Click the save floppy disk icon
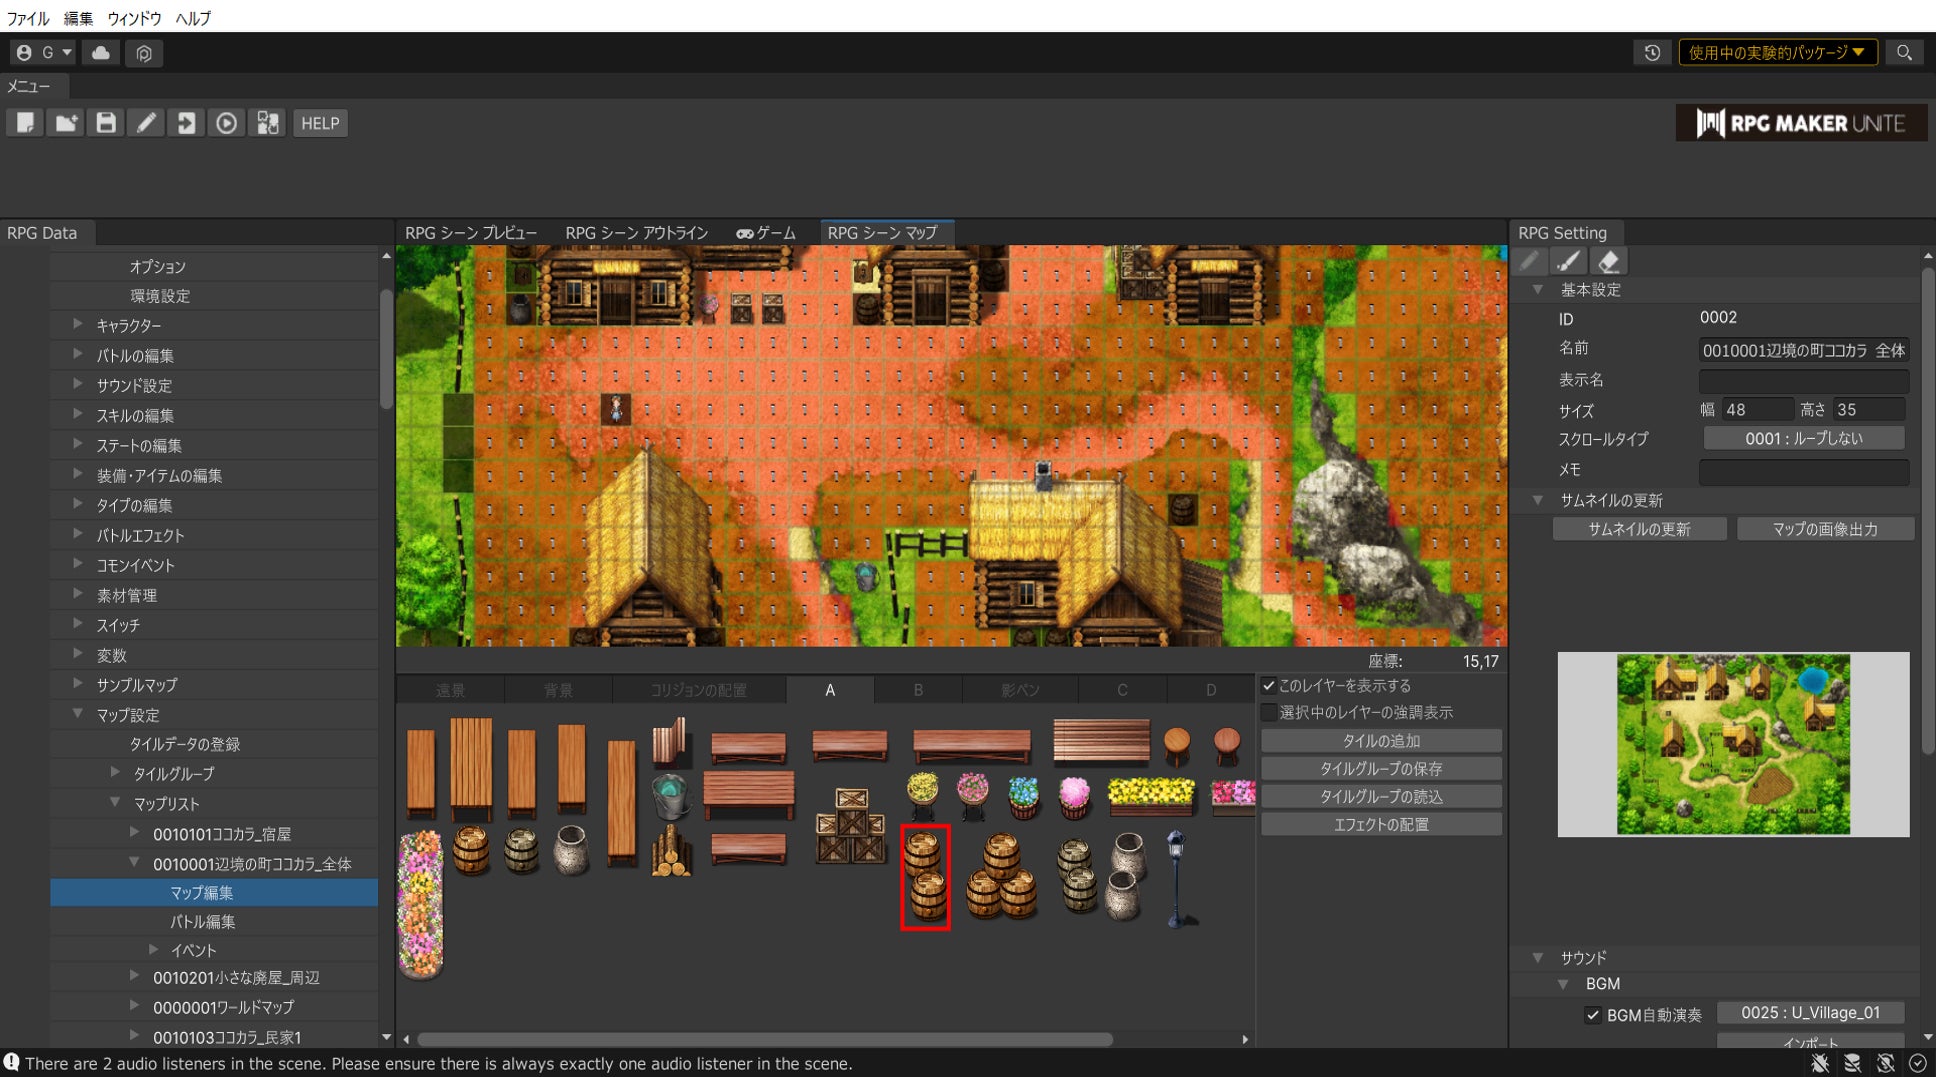1936x1077 pixels. 105,123
